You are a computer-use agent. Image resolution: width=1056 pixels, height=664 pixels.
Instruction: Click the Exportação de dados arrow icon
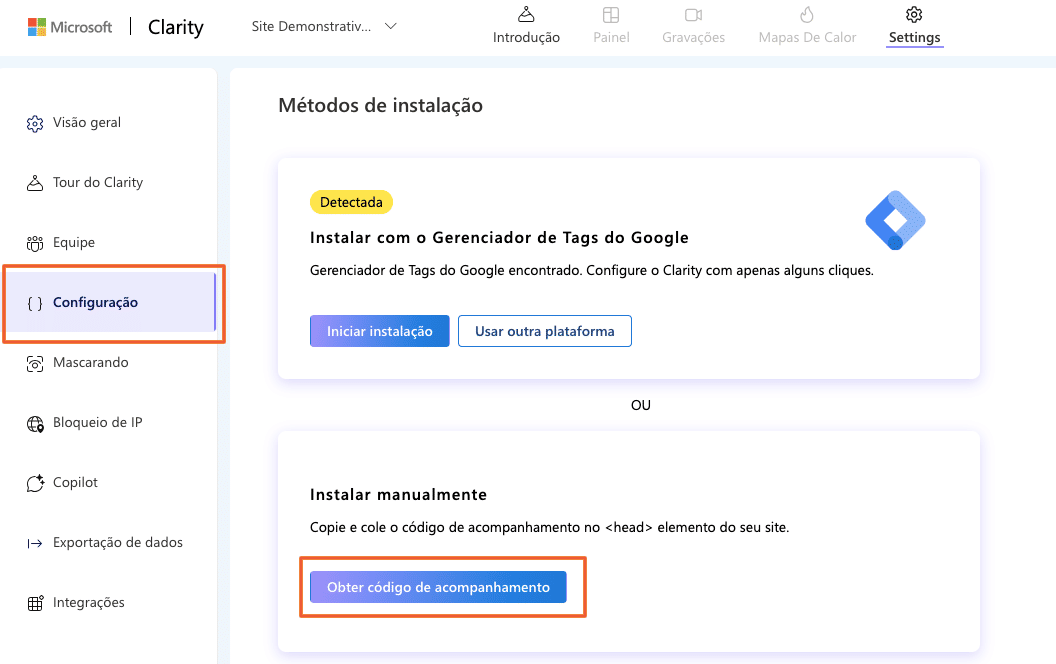point(34,543)
